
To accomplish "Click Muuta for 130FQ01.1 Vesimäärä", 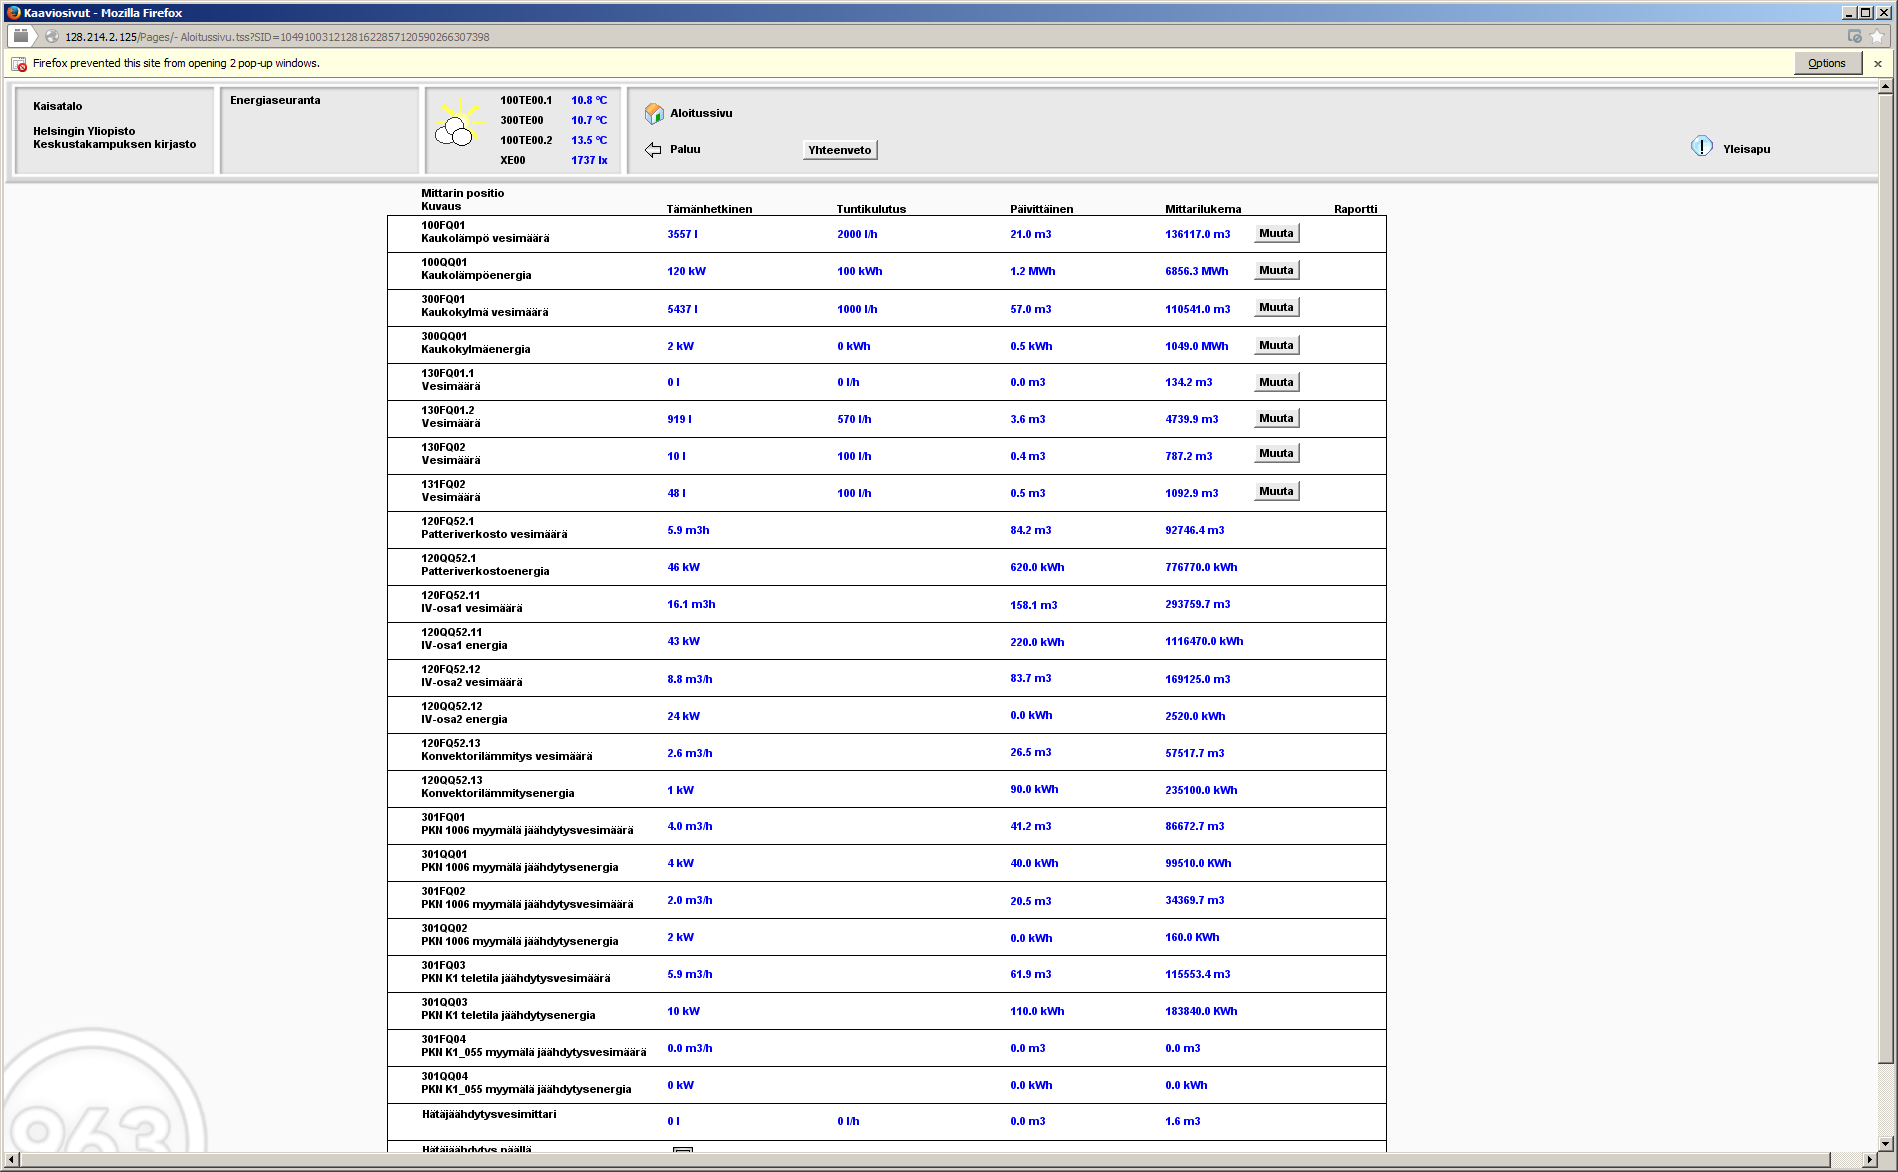I will (1276, 382).
